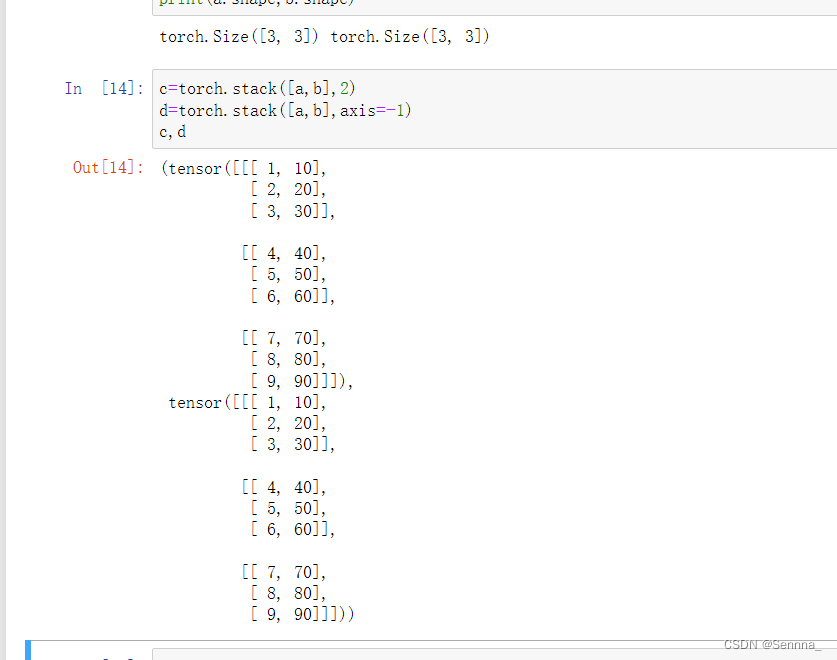Click inside the In [14] code cell
This screenshot has width=837, height=660.
click(x=494, y=109)
